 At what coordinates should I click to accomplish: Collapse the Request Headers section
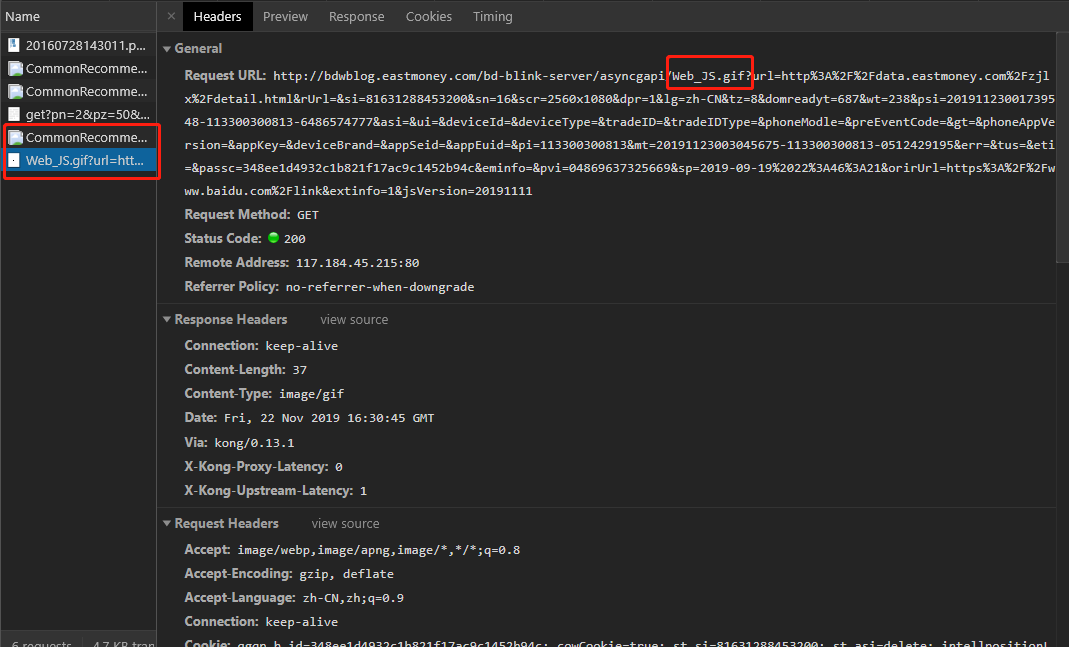167,524
